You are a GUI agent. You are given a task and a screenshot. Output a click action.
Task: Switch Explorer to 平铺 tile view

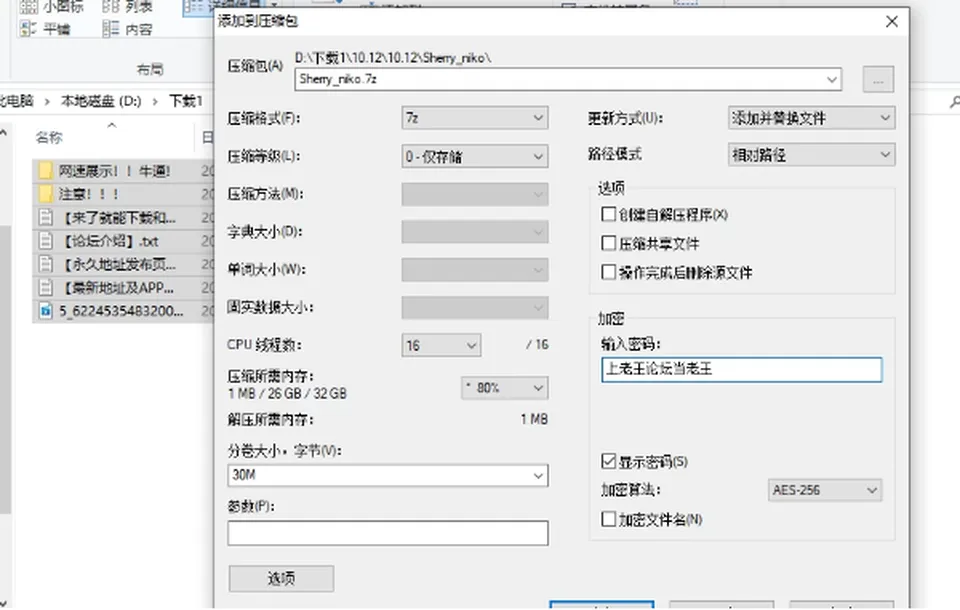45,29
